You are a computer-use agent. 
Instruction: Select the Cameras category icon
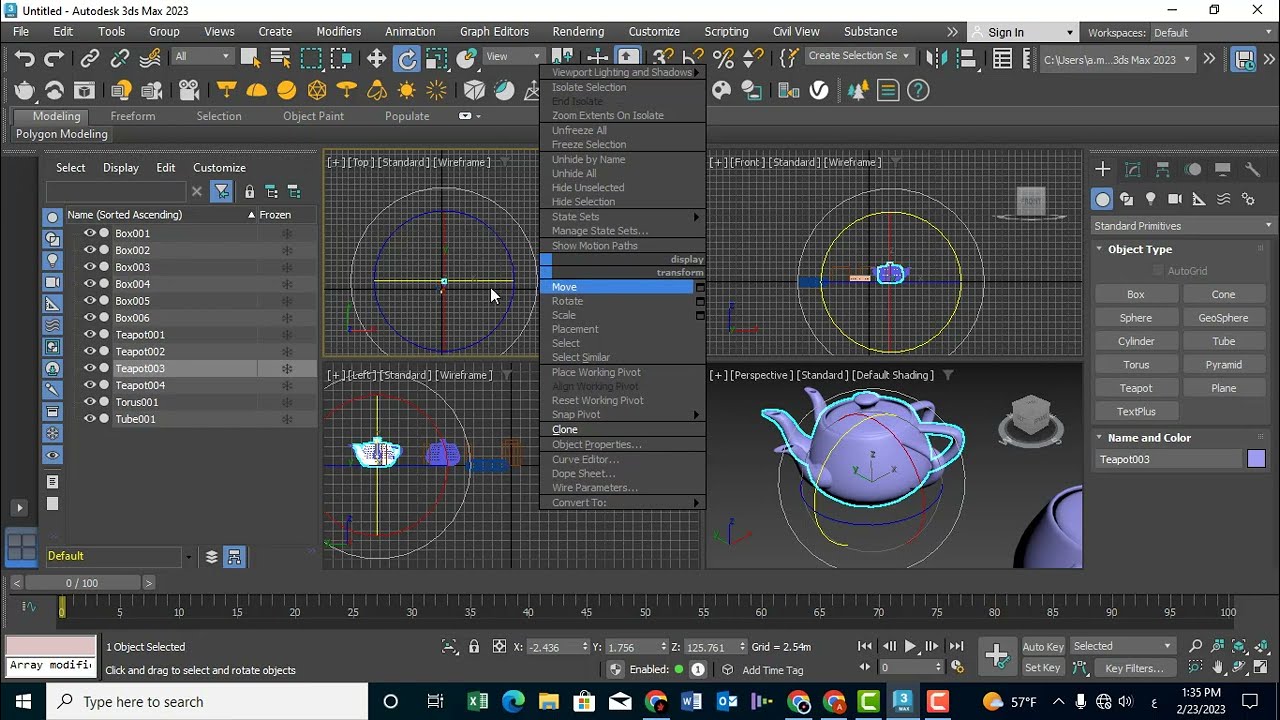coord(1175,199)
